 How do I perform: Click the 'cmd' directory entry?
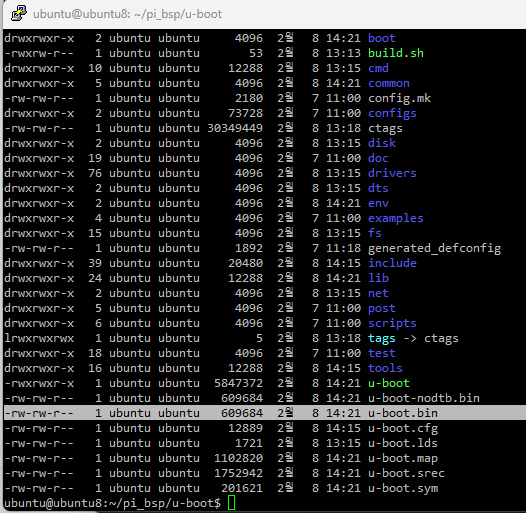click(378, 68)
